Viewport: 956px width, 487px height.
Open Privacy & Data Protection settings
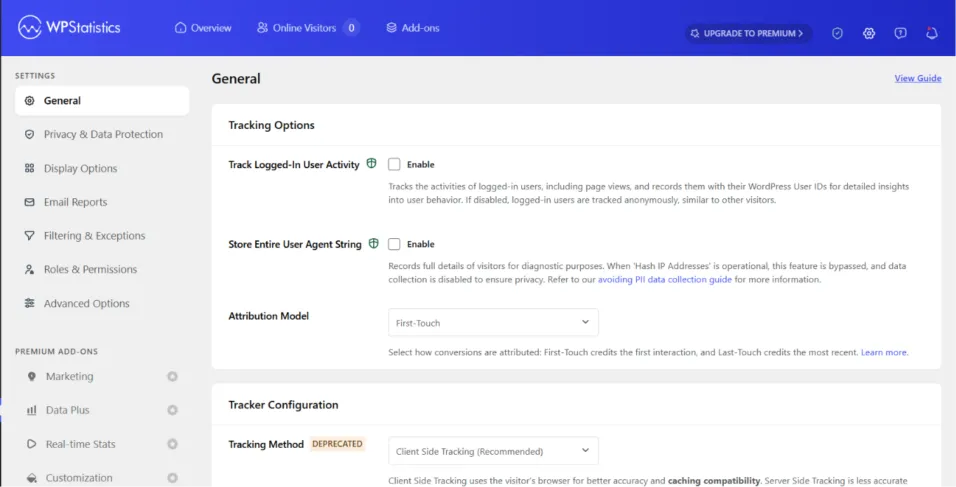pos(102,134)
